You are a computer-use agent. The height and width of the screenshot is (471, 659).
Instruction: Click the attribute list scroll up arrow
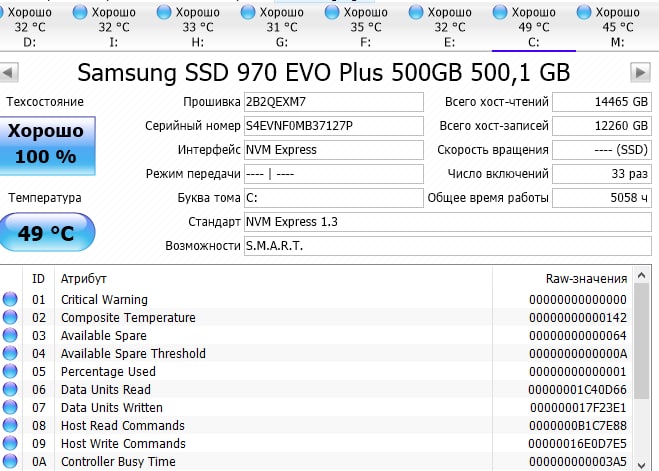click(x=641, y=276)
